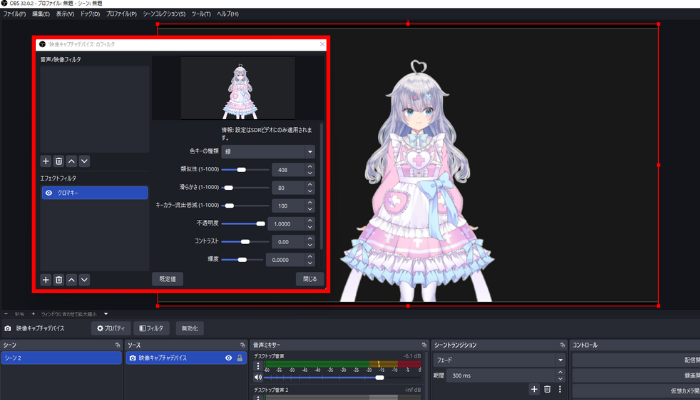Pop out the Scene Transitions dock
The image size is (700, 400).
coord(562,345)
